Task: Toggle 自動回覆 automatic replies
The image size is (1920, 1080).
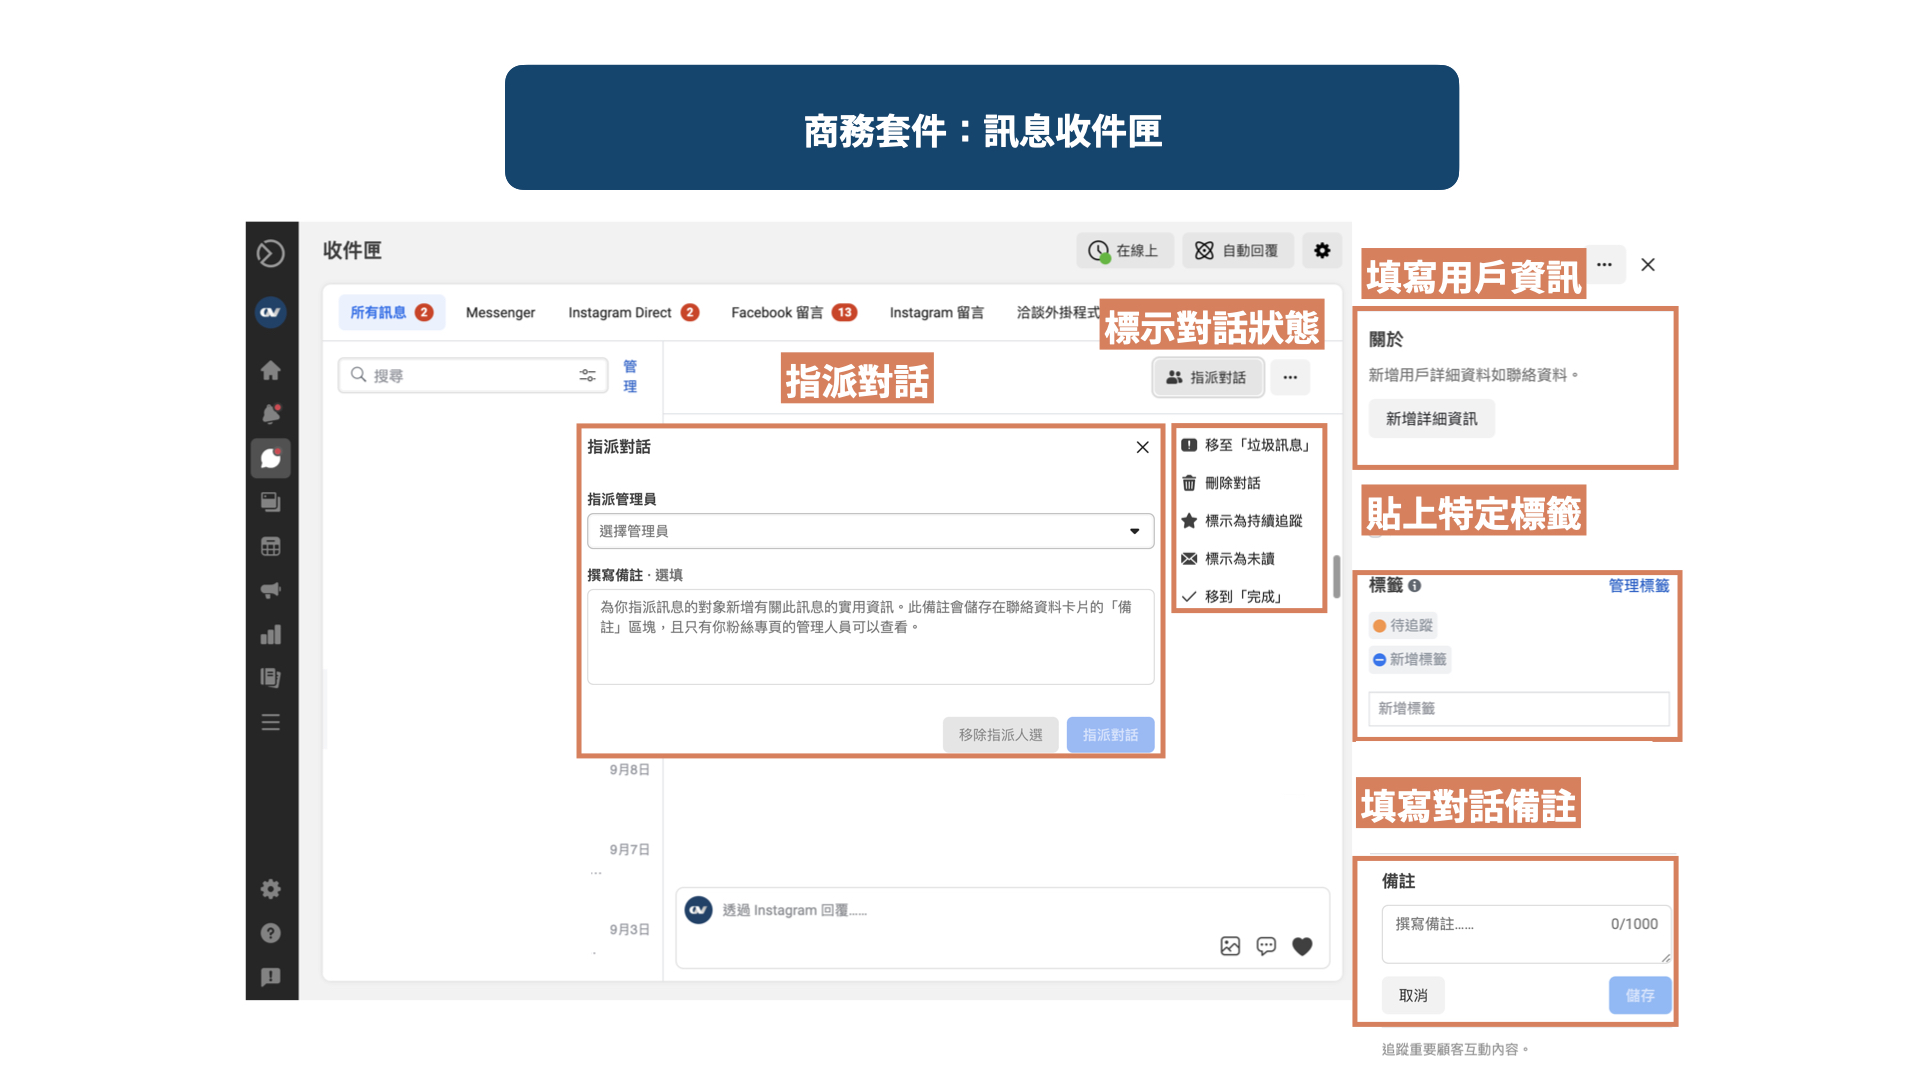Action: pyautogui.click(x=1237, y=250)
